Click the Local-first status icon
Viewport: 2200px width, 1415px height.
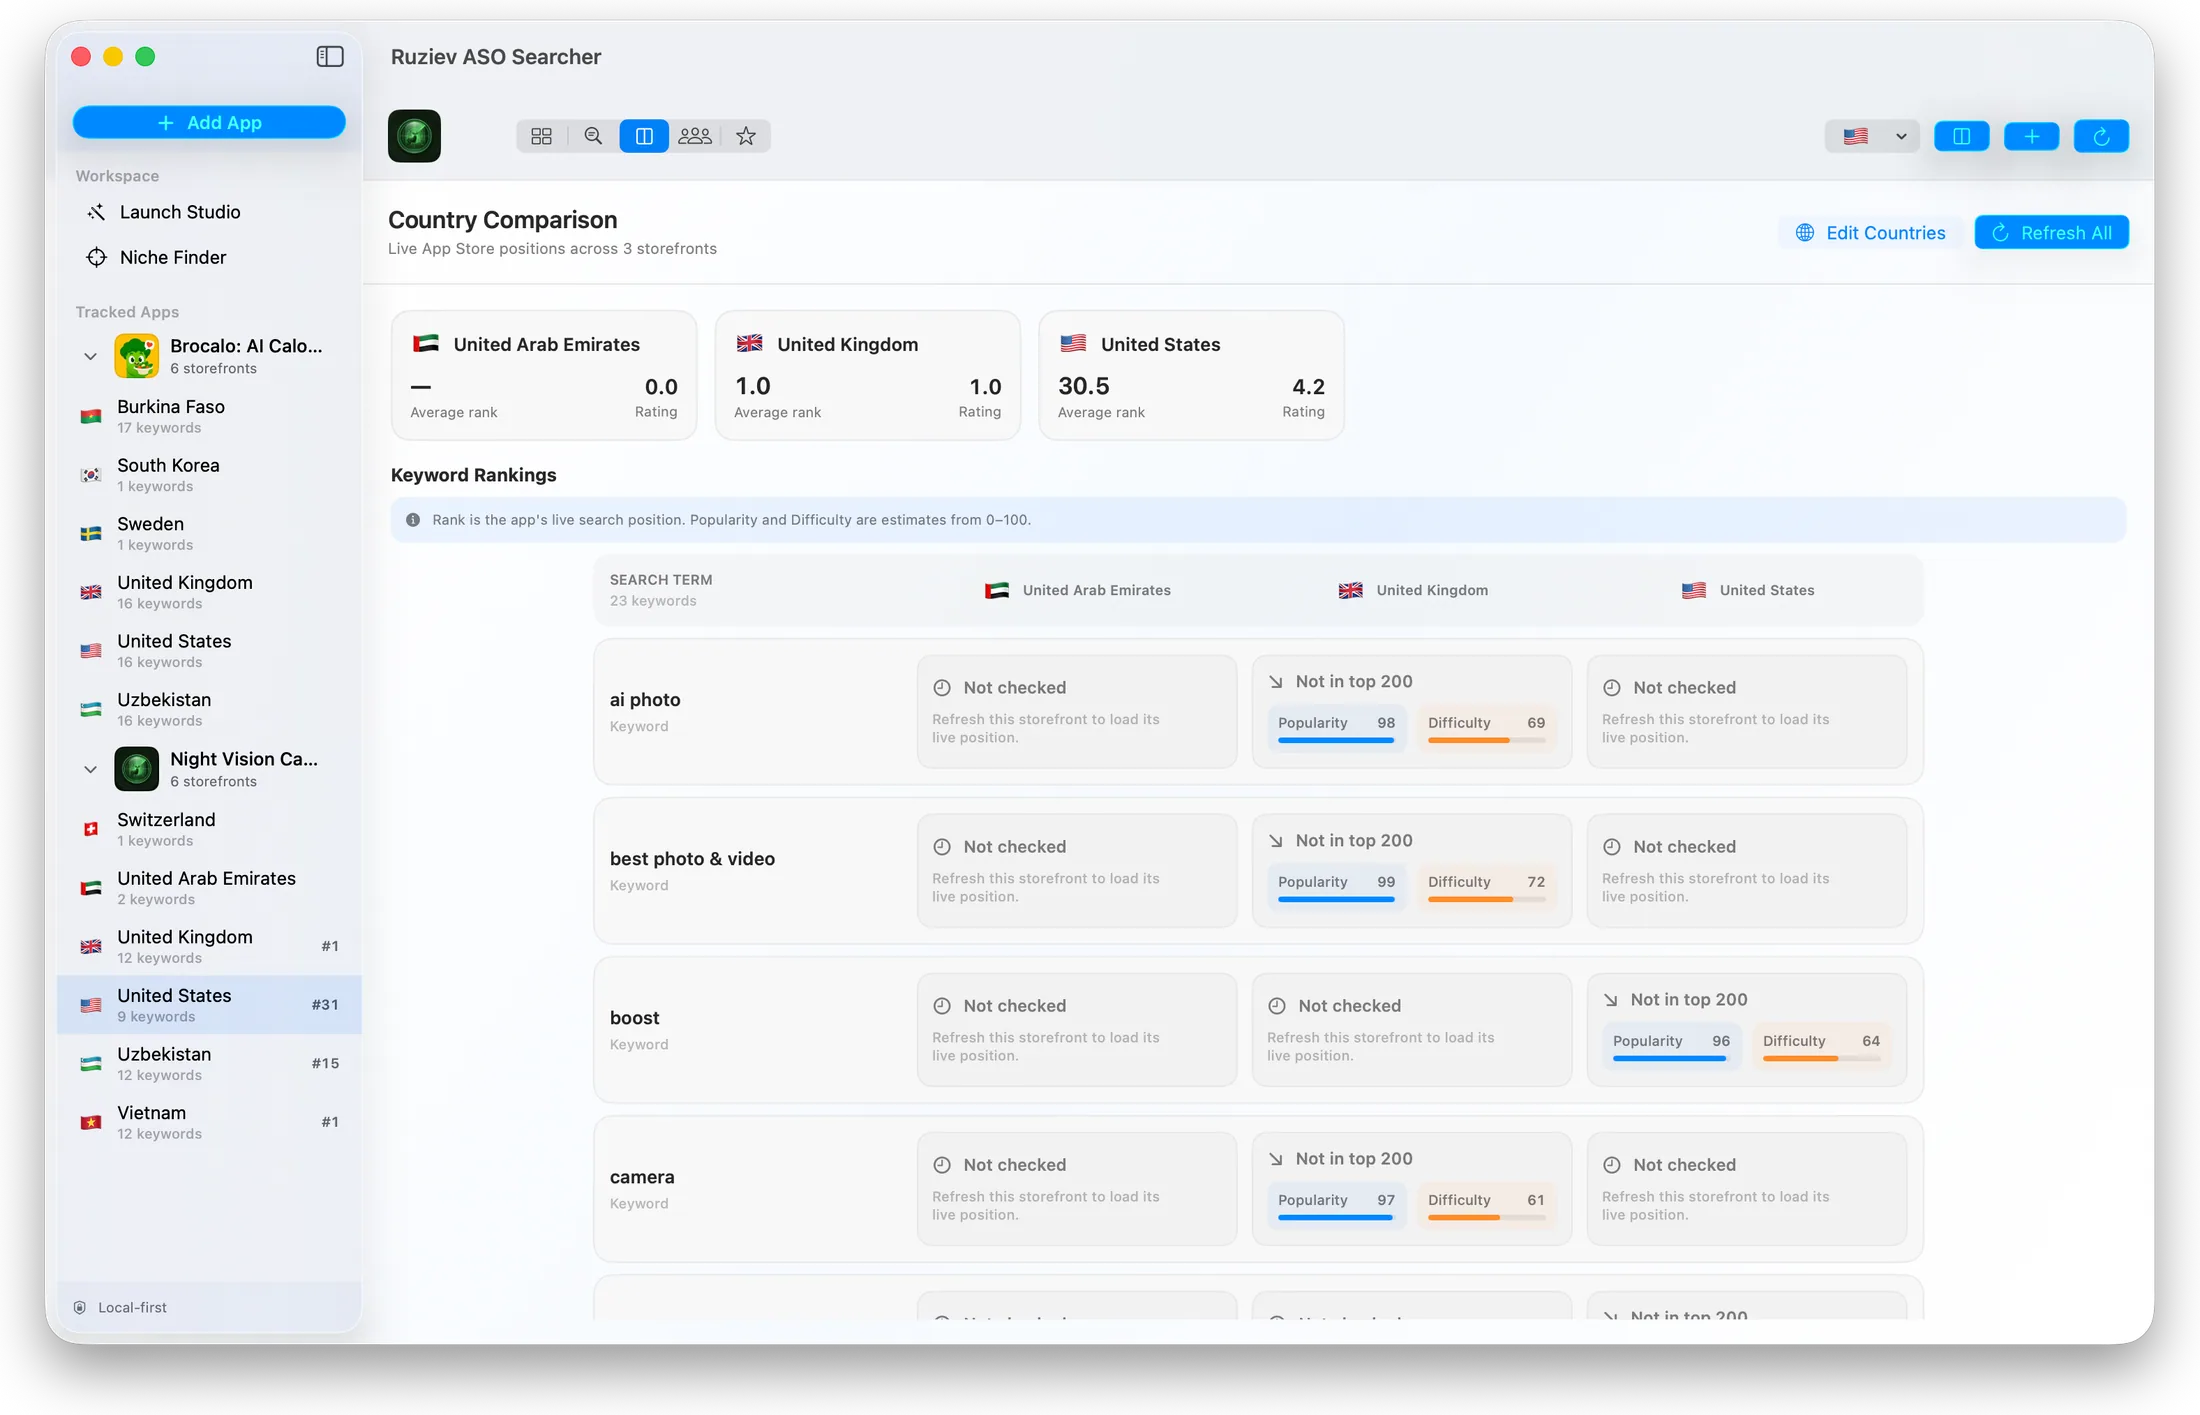point(80,1307)
